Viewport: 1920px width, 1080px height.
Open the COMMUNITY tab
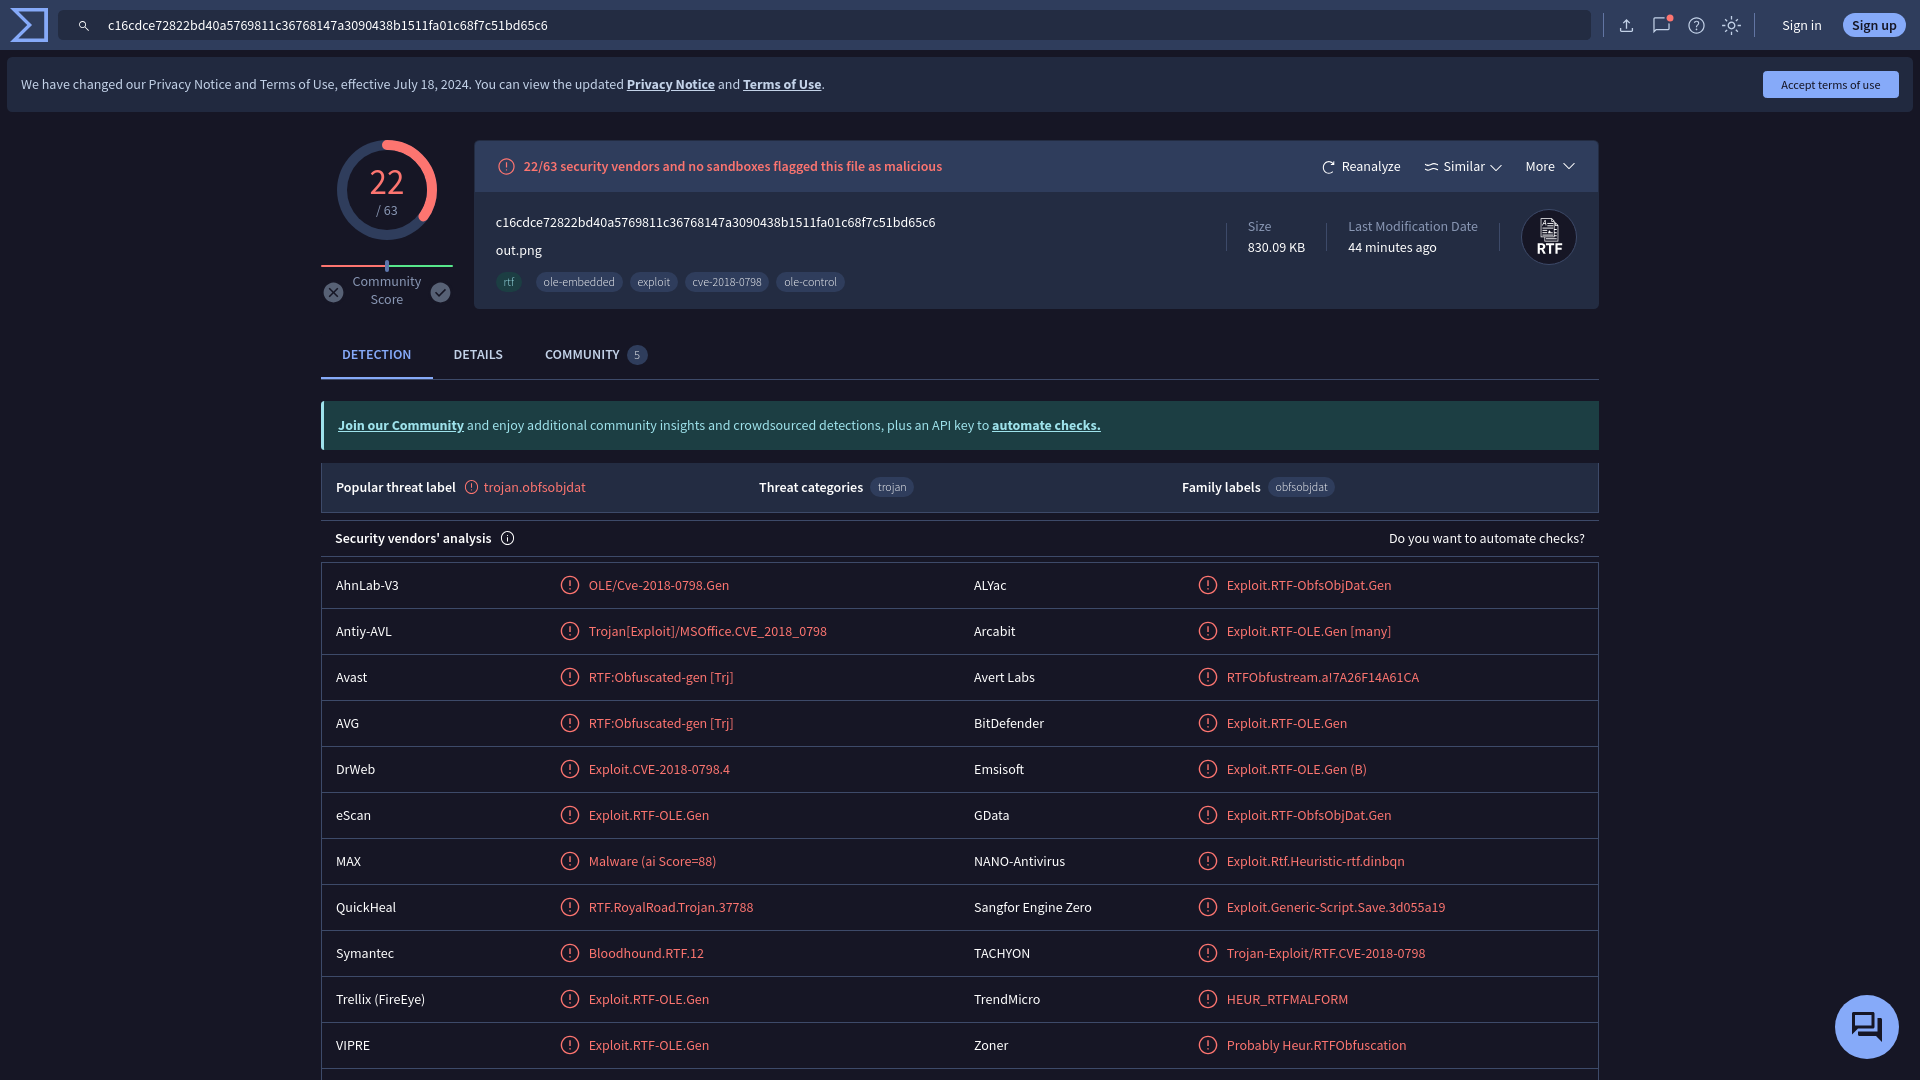[x=596, y=355]
